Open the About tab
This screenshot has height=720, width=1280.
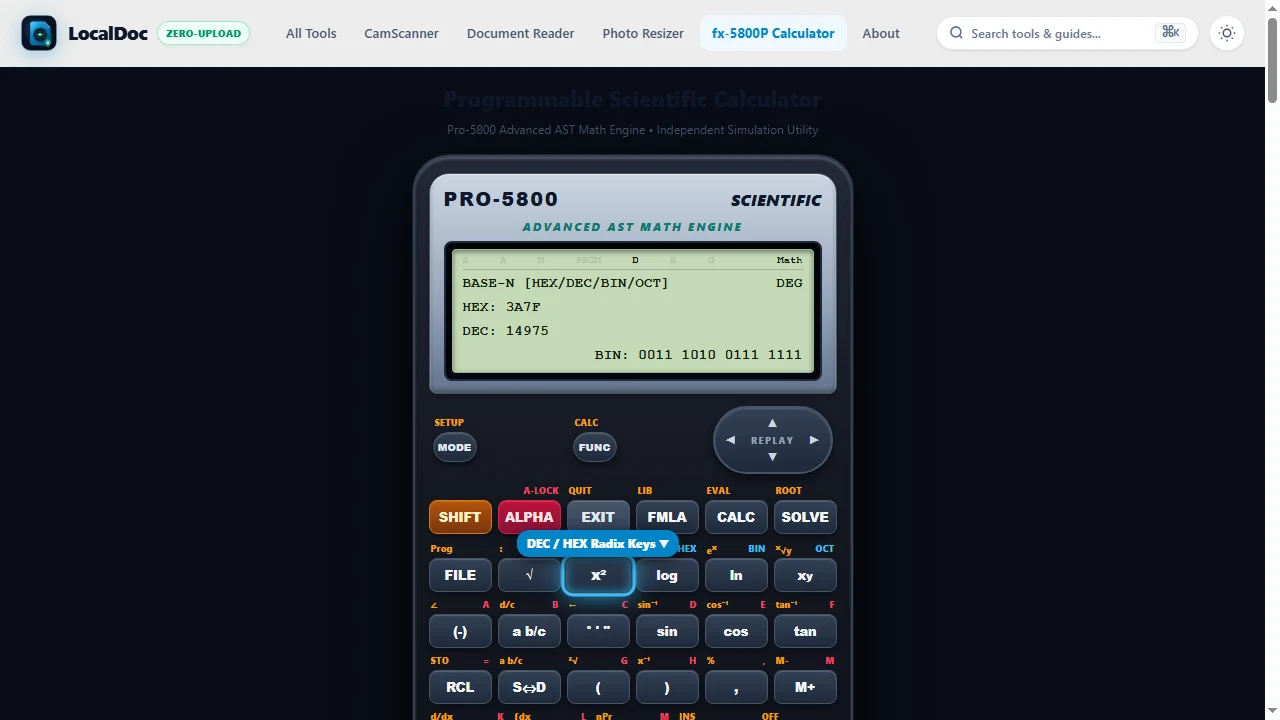click(881, 33)
